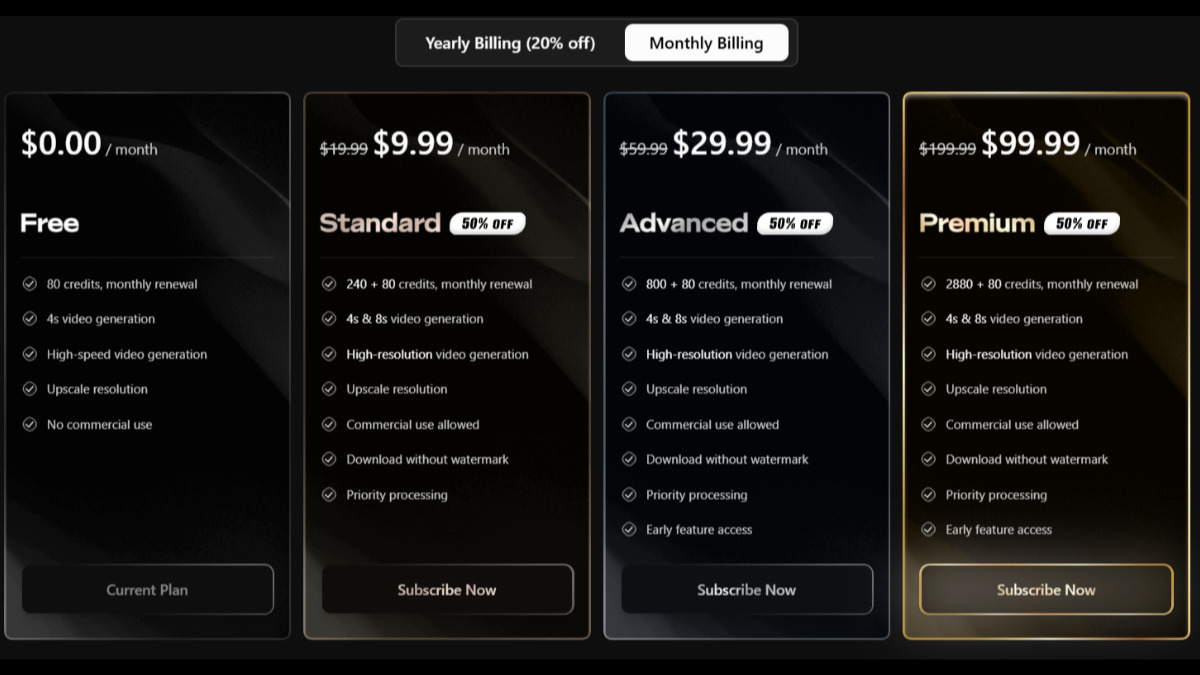Image resolution: width=1200 pixels, height=675 pixels.
Task: Click the Premium plan title
Action: pos(977,223)
